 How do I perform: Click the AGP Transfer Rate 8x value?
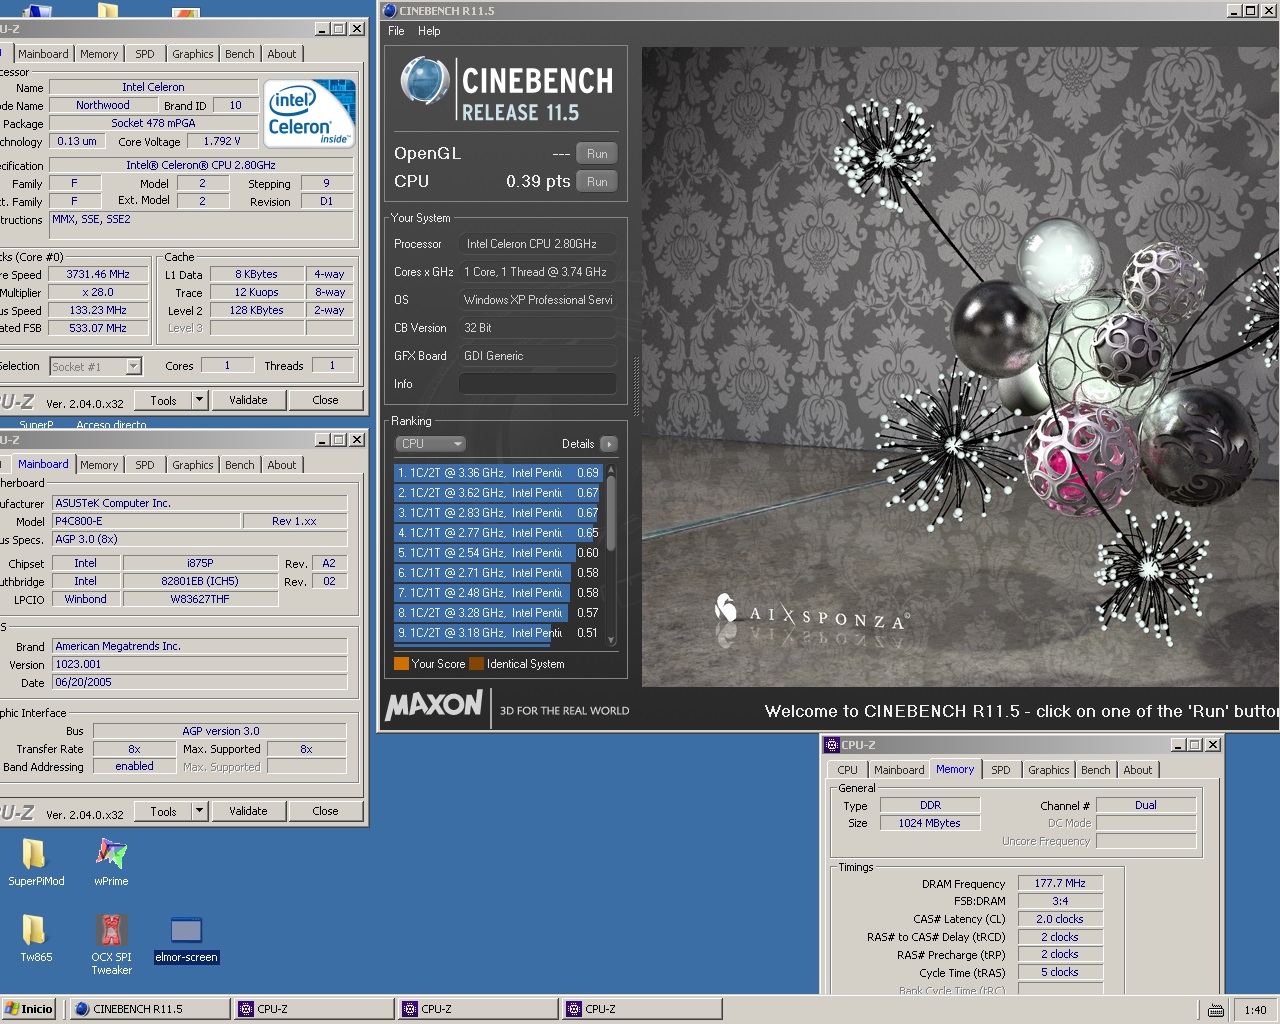pyautogui.click(x=134, y=749)
